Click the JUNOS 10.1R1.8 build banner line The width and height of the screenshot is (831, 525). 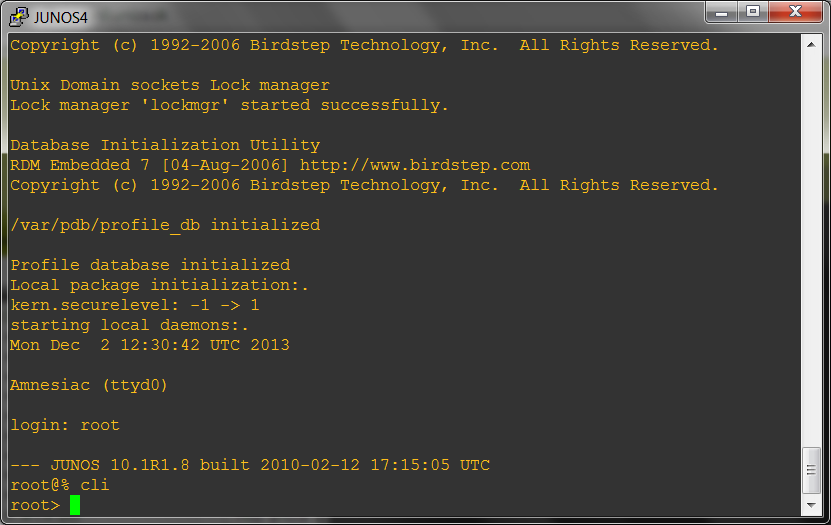[x=250, y=465]
